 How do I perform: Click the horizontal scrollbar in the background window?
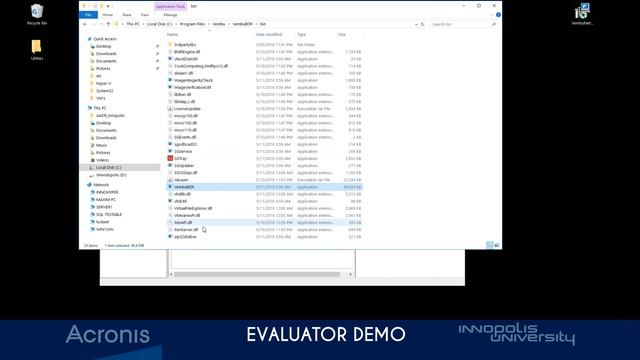pyautogui.click(x=257, y=274)
